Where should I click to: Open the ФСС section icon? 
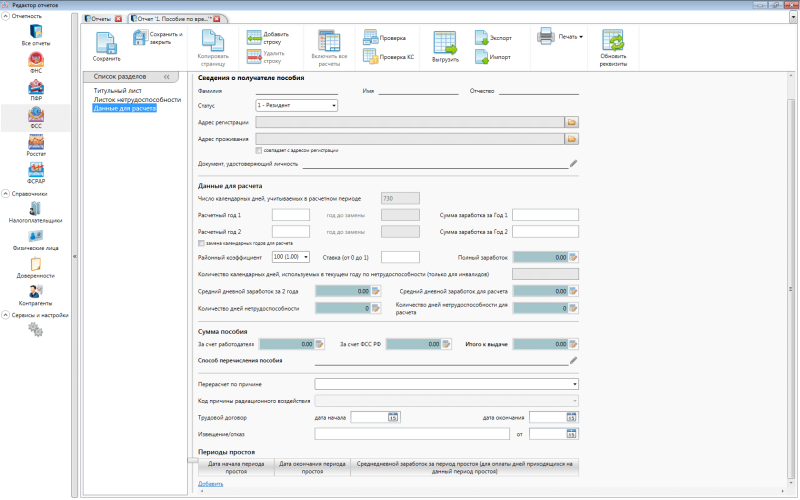click(x=36, y=114)
